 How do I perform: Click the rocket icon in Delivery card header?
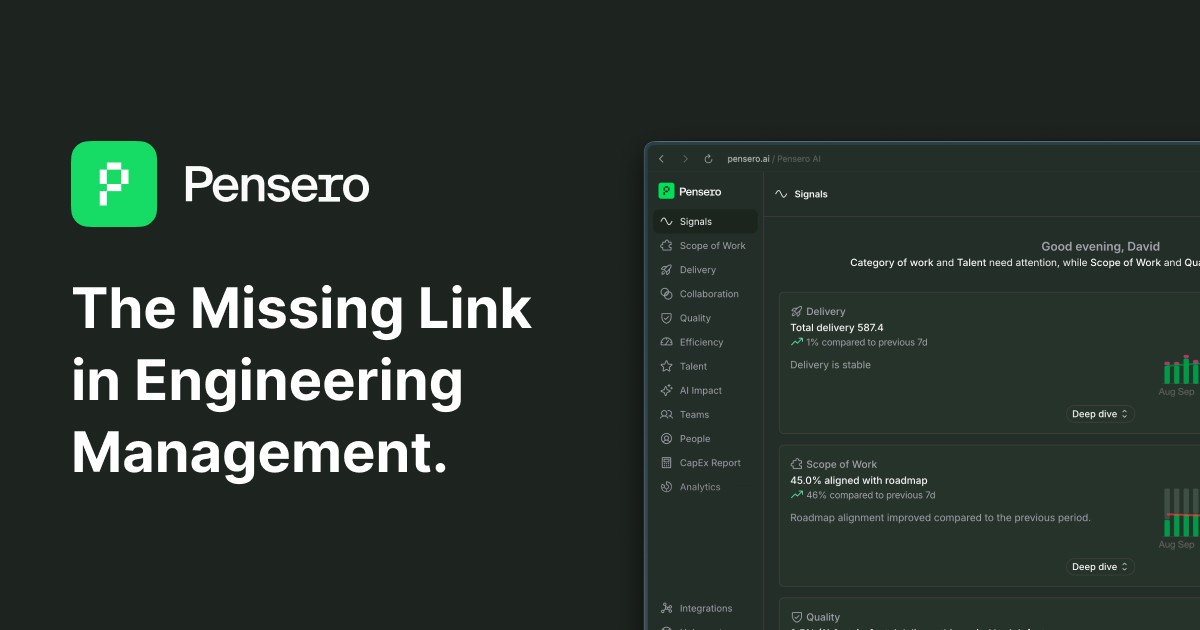pyautogui.click(x=797, y=312)
